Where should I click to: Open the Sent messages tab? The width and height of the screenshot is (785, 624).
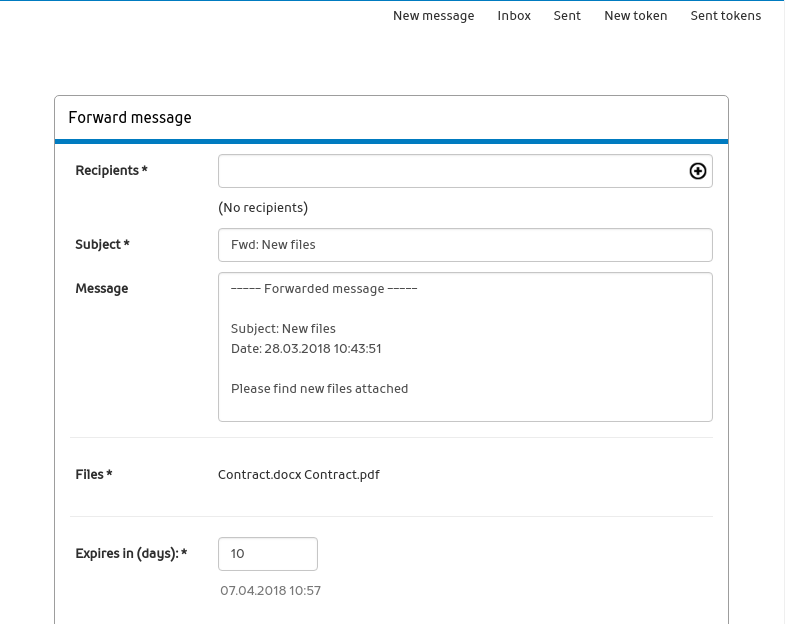567,16
